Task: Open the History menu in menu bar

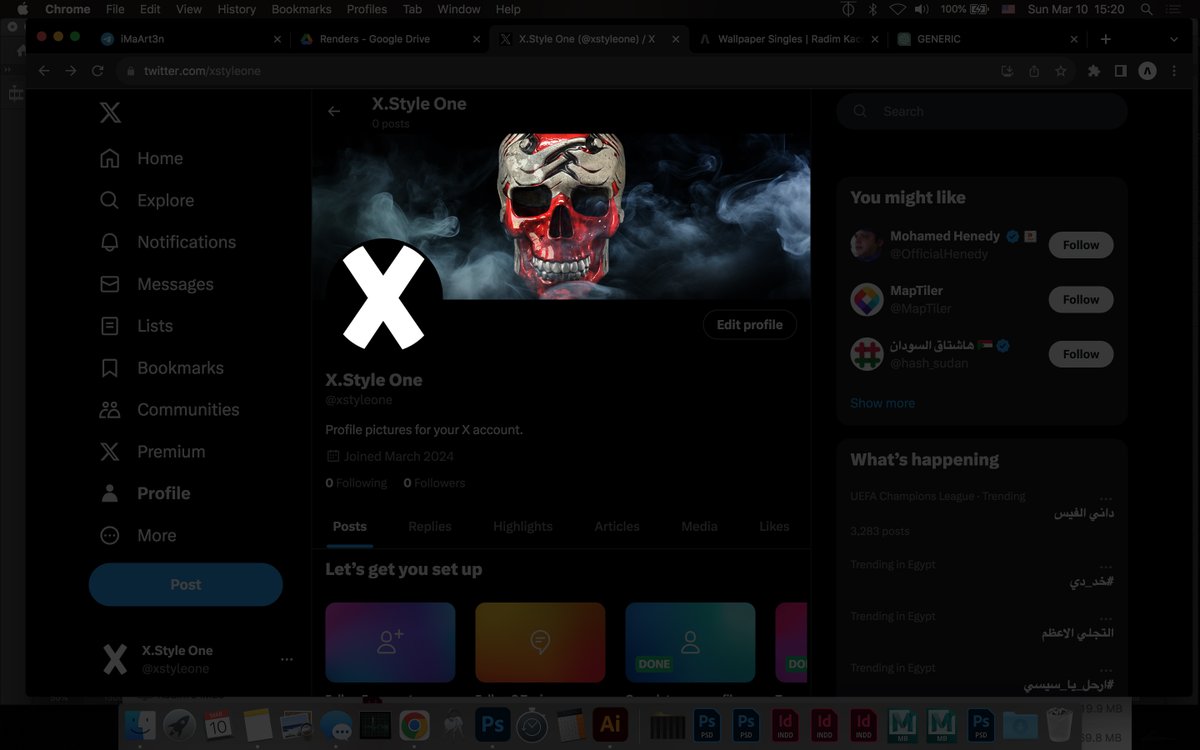Action: (x=236, y=9)
